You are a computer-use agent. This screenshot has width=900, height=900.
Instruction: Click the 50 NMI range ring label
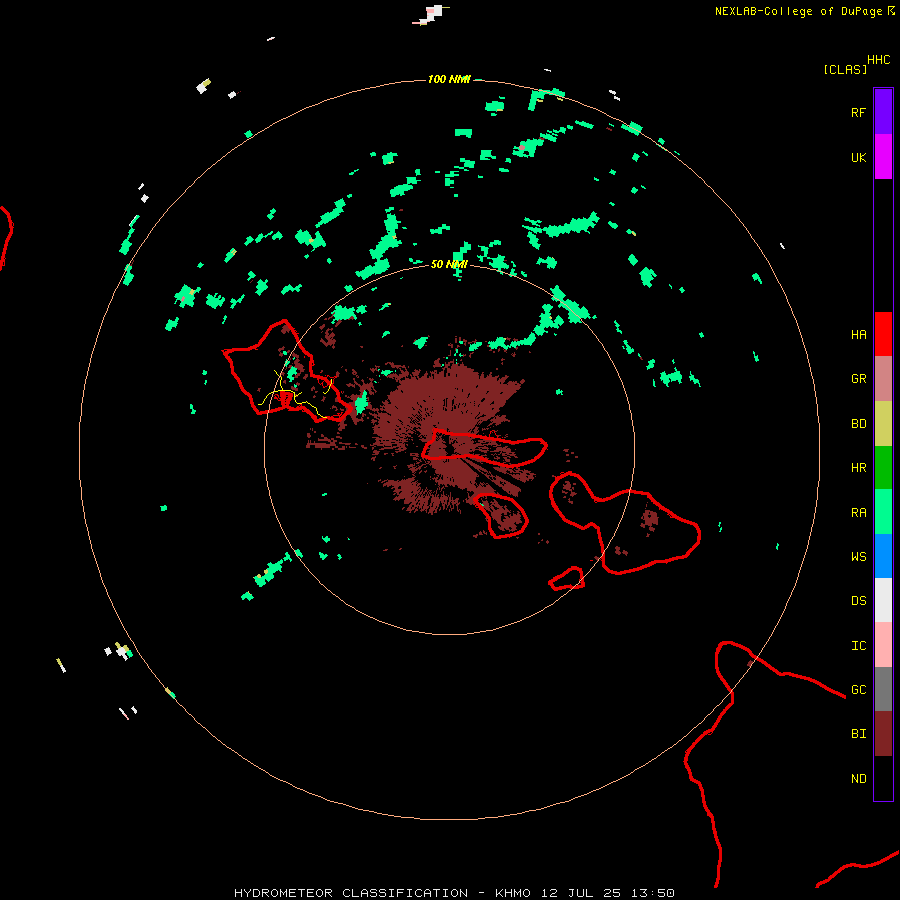449,265
